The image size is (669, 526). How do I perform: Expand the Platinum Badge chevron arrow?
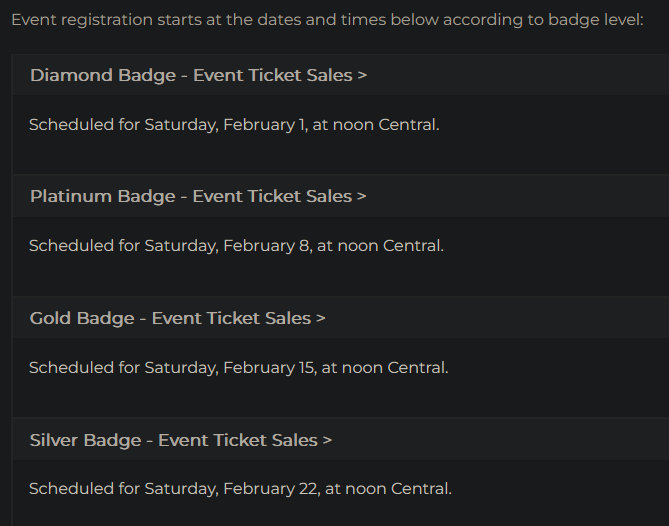tap(362, 197)
